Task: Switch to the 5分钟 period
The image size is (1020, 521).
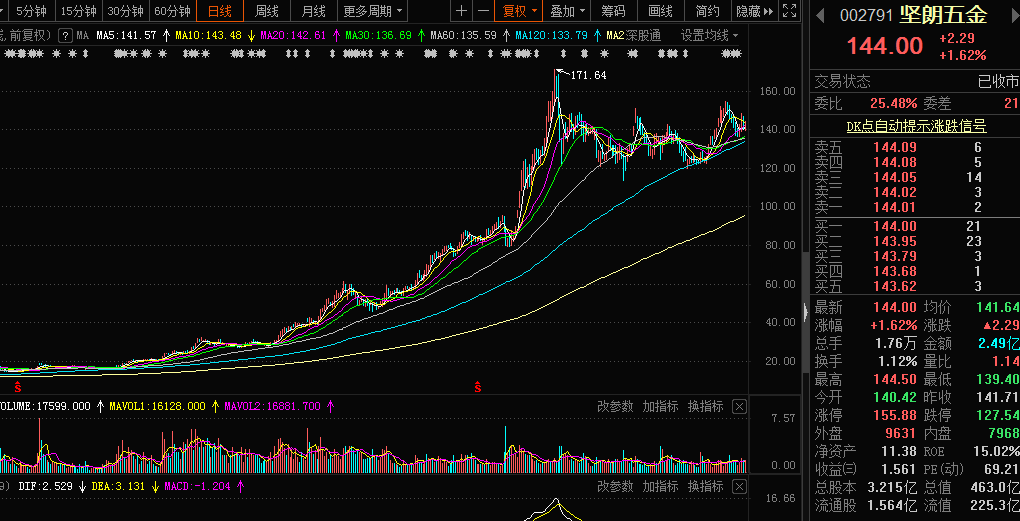Action: [30, 11]
